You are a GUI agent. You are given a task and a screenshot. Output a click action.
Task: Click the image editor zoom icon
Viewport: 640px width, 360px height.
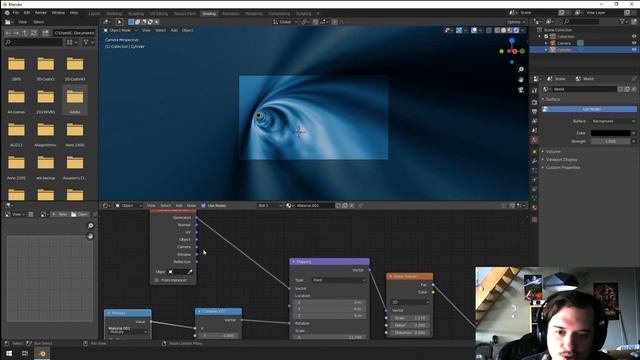[x=91, y=226]
